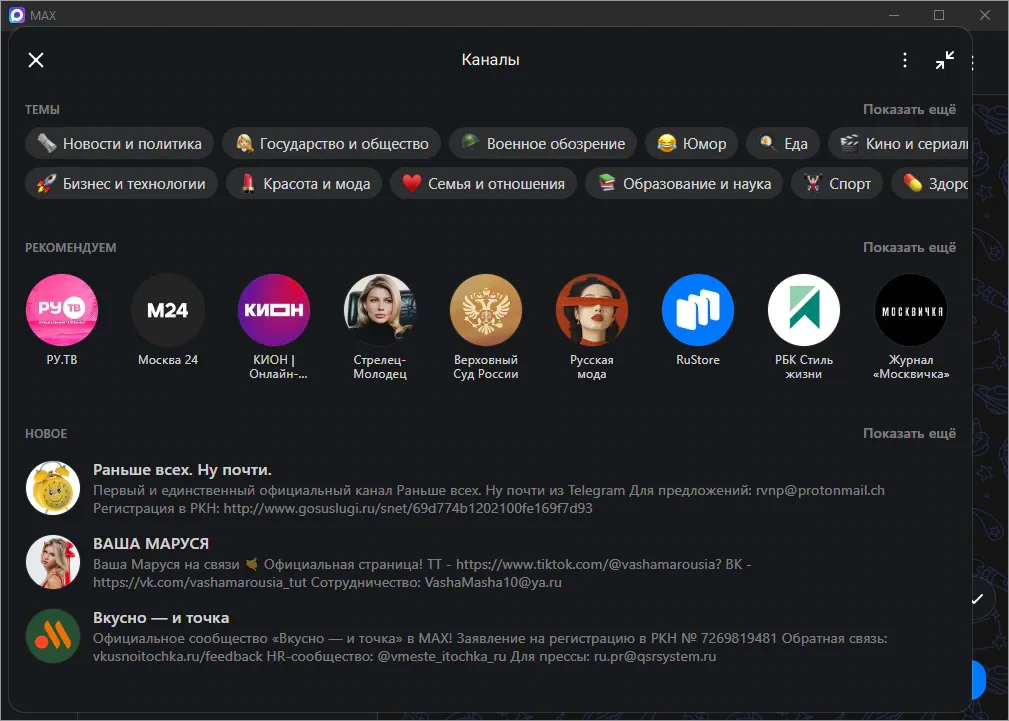The width and height of the screenshot is (1009, 721).
Task: Minimize the MAX window
Action: click(894, 15)
